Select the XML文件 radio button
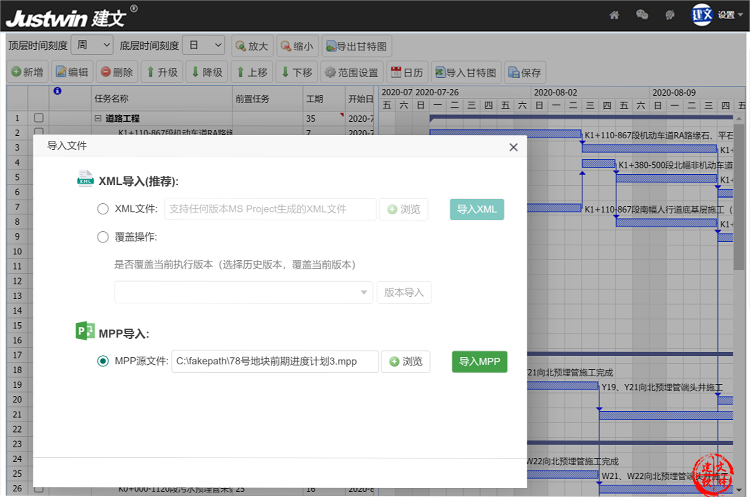The image size is (750, 497). (x=103, y=209)
